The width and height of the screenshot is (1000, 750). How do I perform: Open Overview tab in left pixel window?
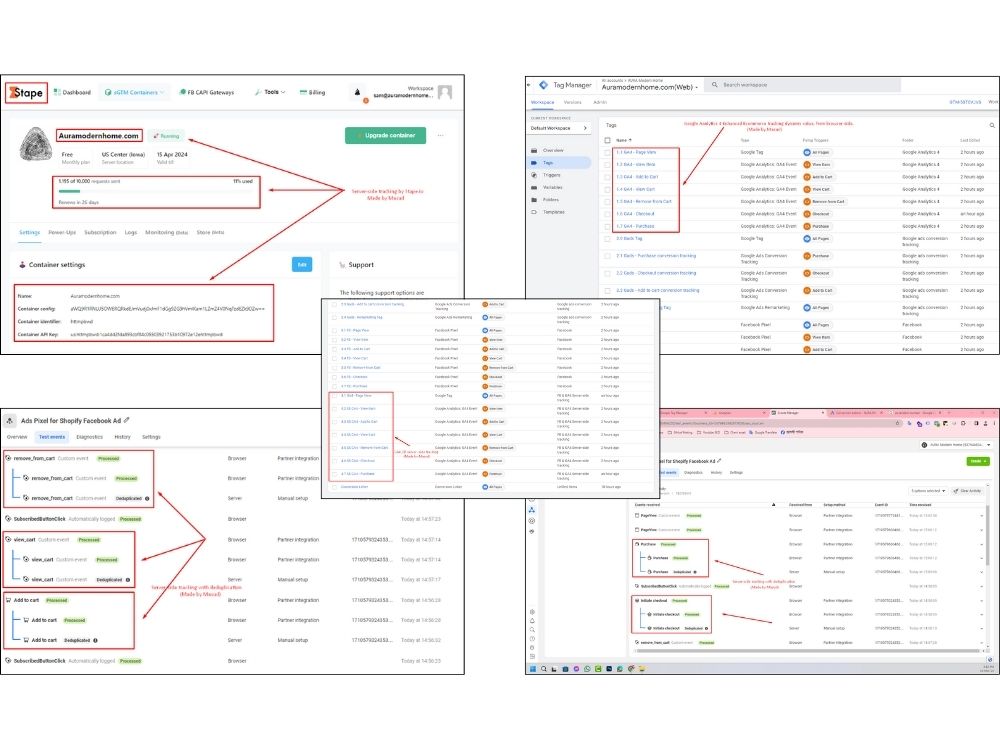click(17, 437)
